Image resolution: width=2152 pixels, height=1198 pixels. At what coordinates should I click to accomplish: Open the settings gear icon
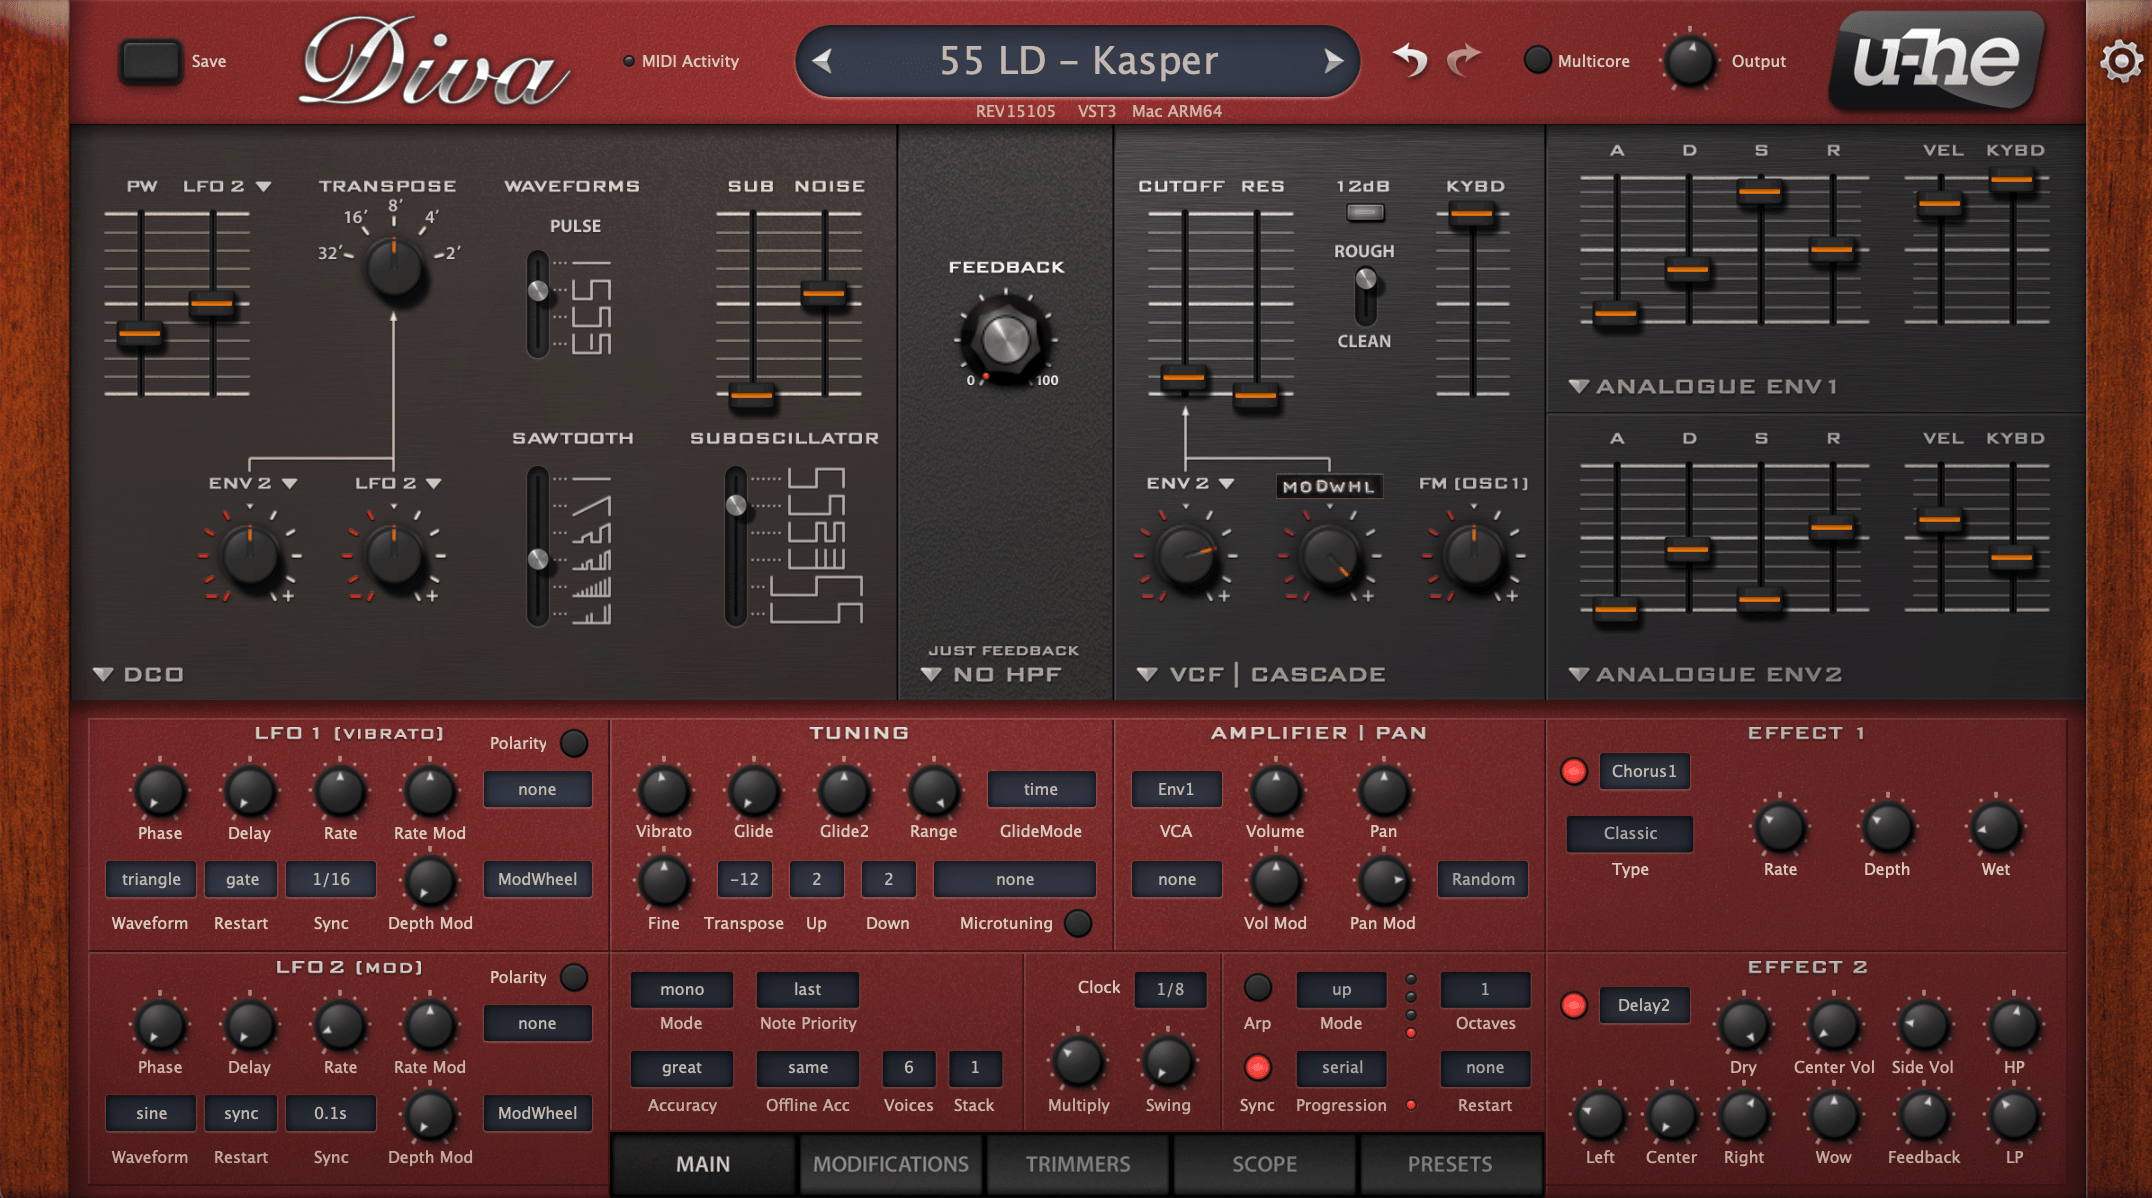tap(2120, 62)
